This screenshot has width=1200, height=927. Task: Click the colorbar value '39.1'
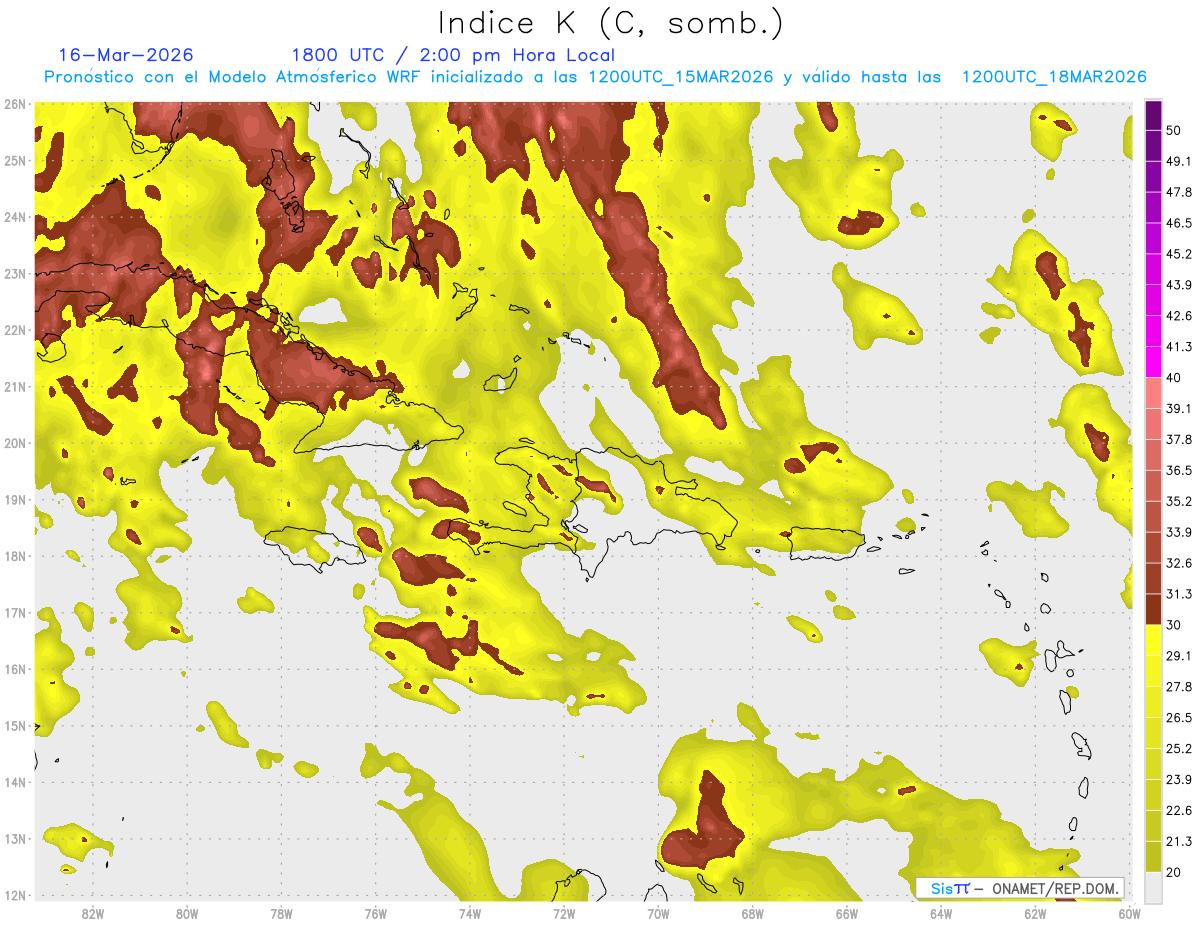1178,408
